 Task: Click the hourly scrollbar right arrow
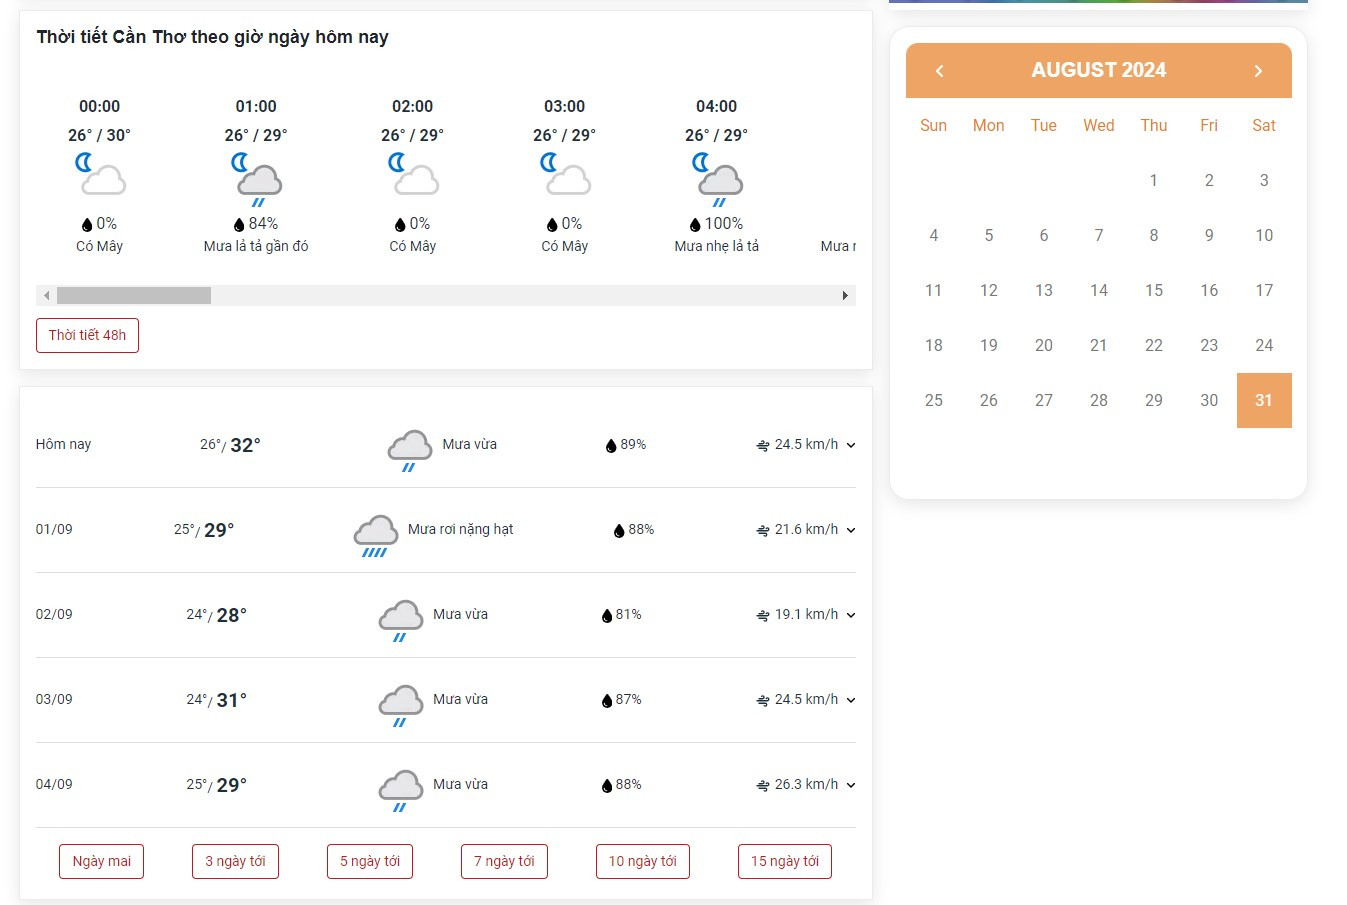pyautogui.click(x=845, y=295)
